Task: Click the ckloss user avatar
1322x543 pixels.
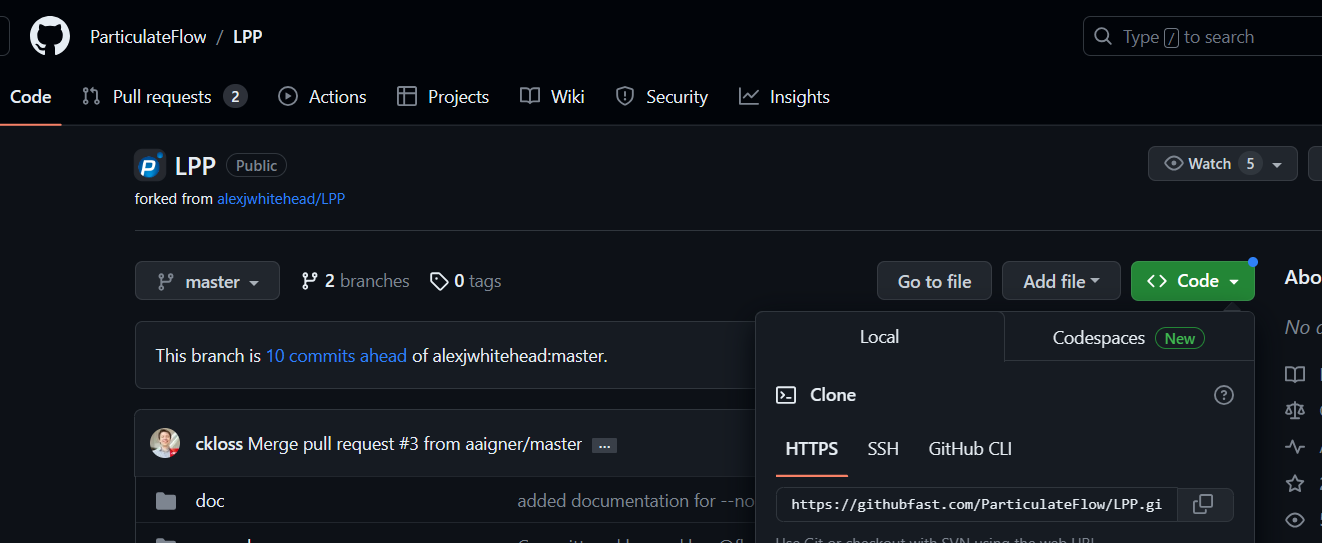Action: click(x=165, y=443)
